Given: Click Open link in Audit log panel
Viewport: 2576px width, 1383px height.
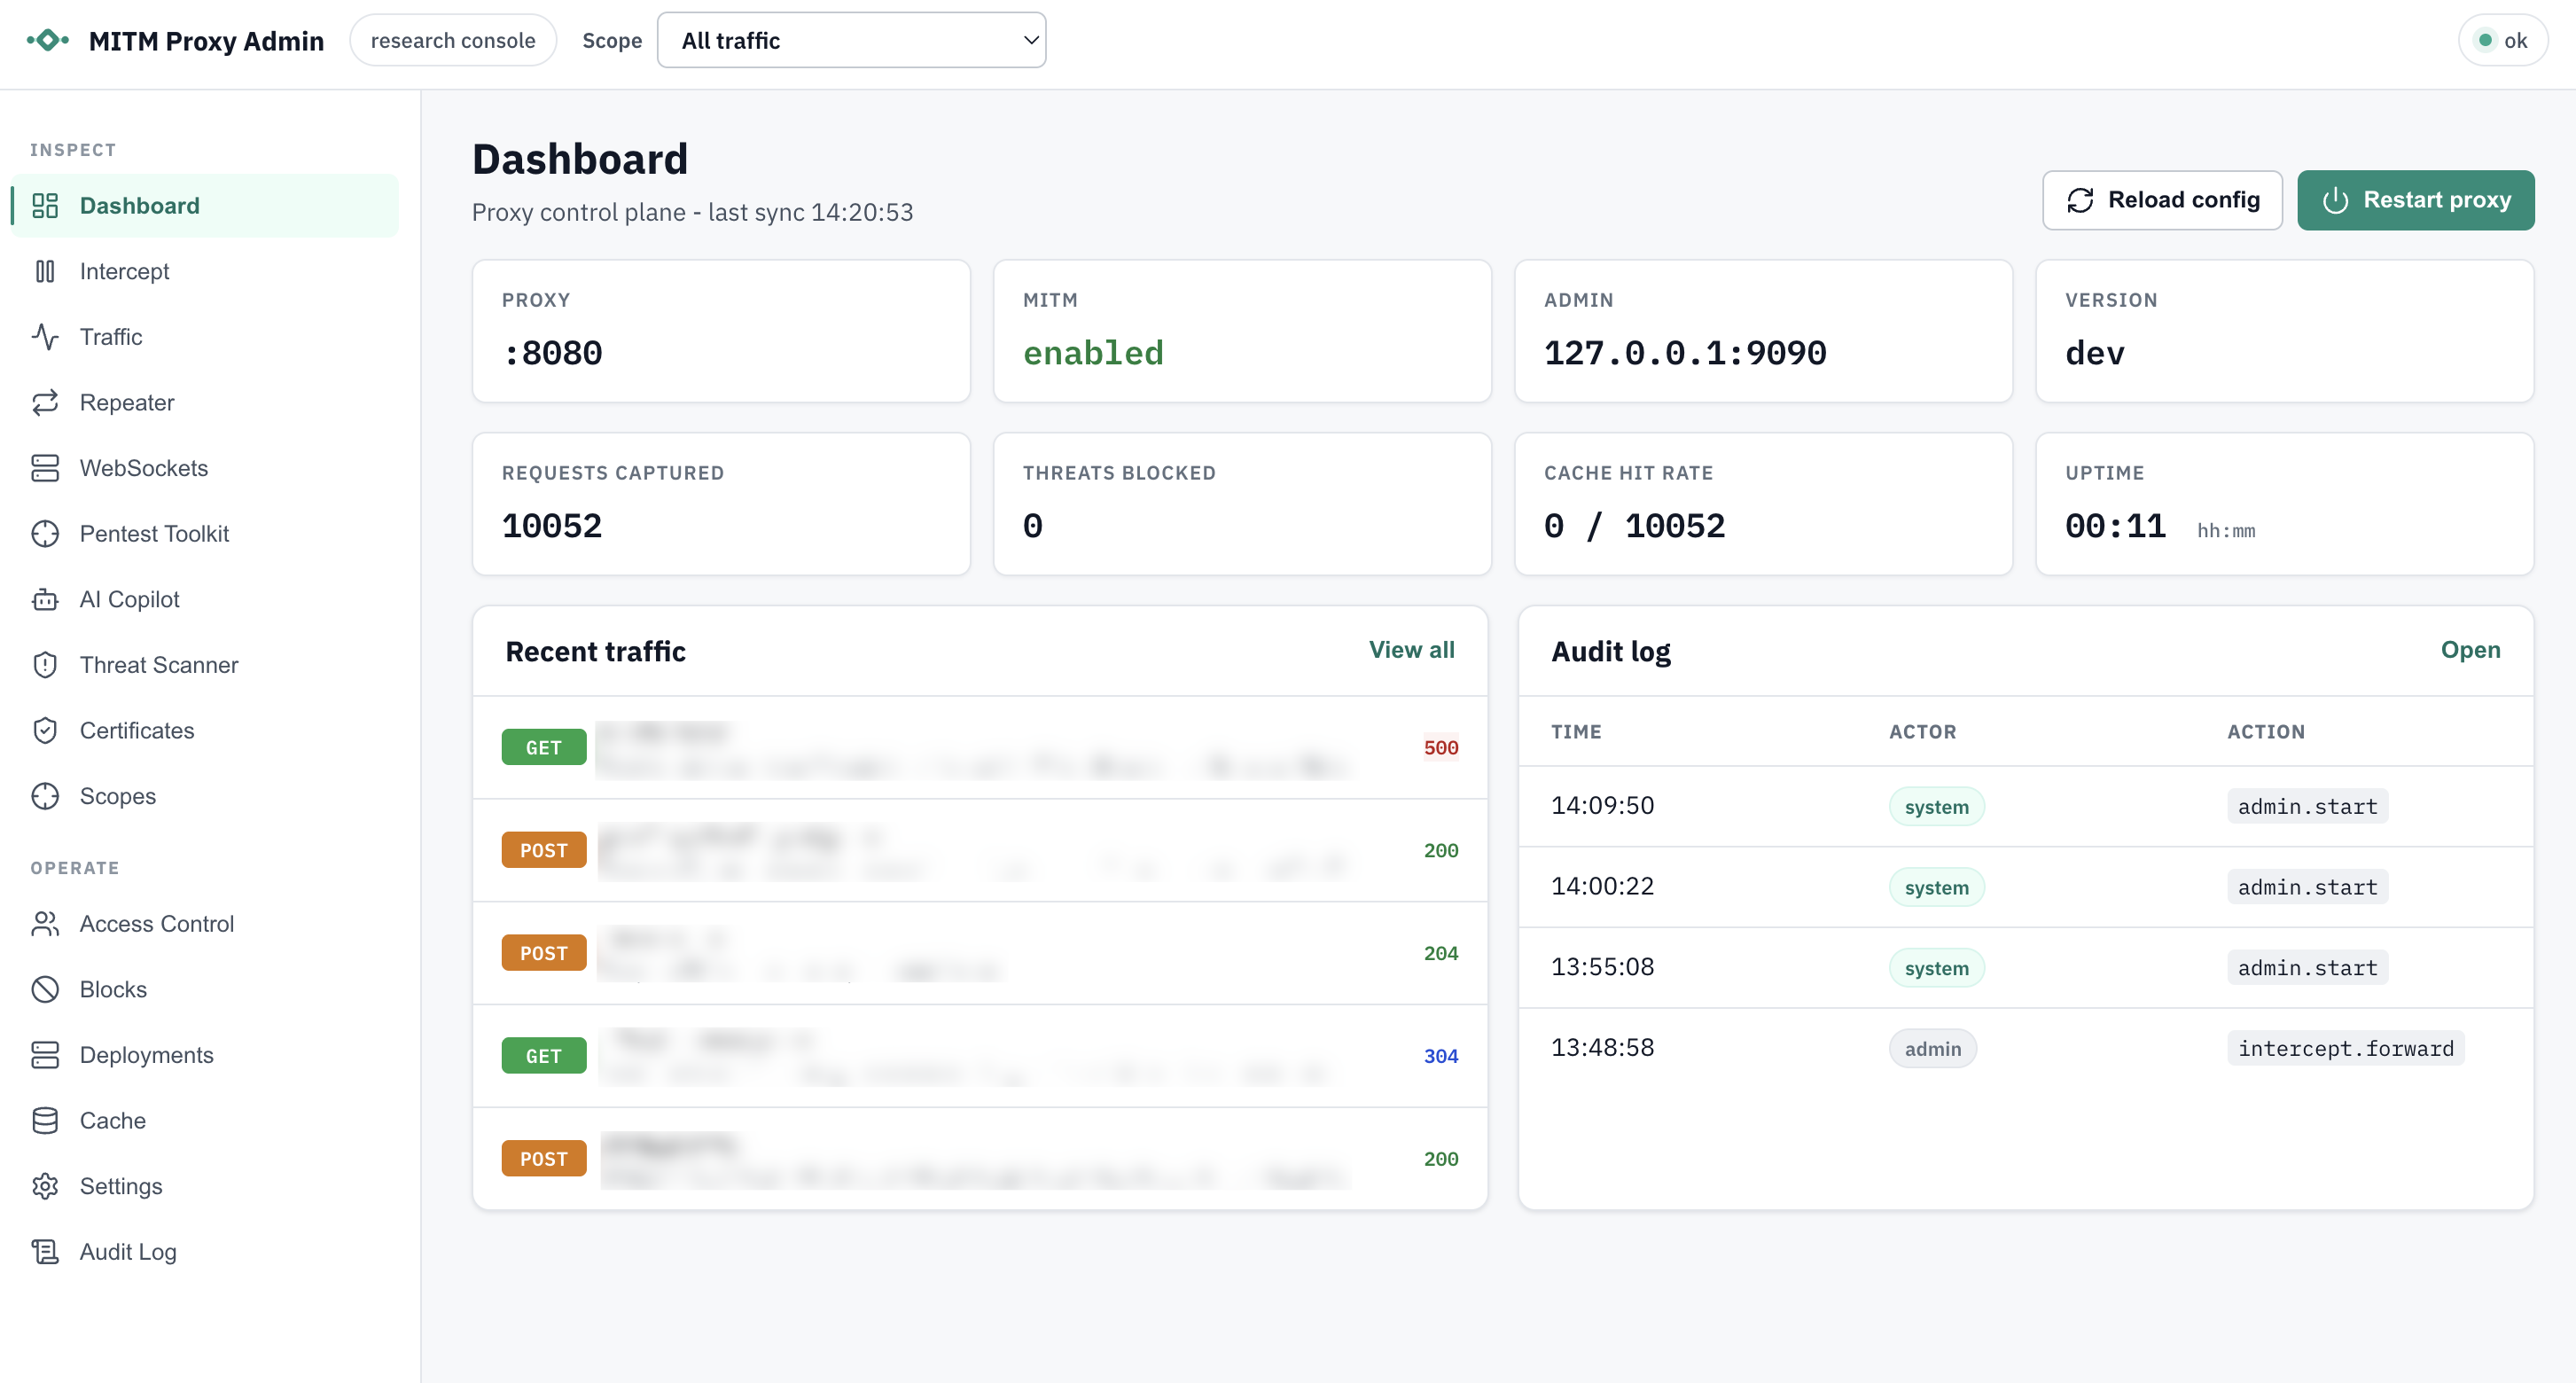Looking at the screenshot, I should (2470, 650).
